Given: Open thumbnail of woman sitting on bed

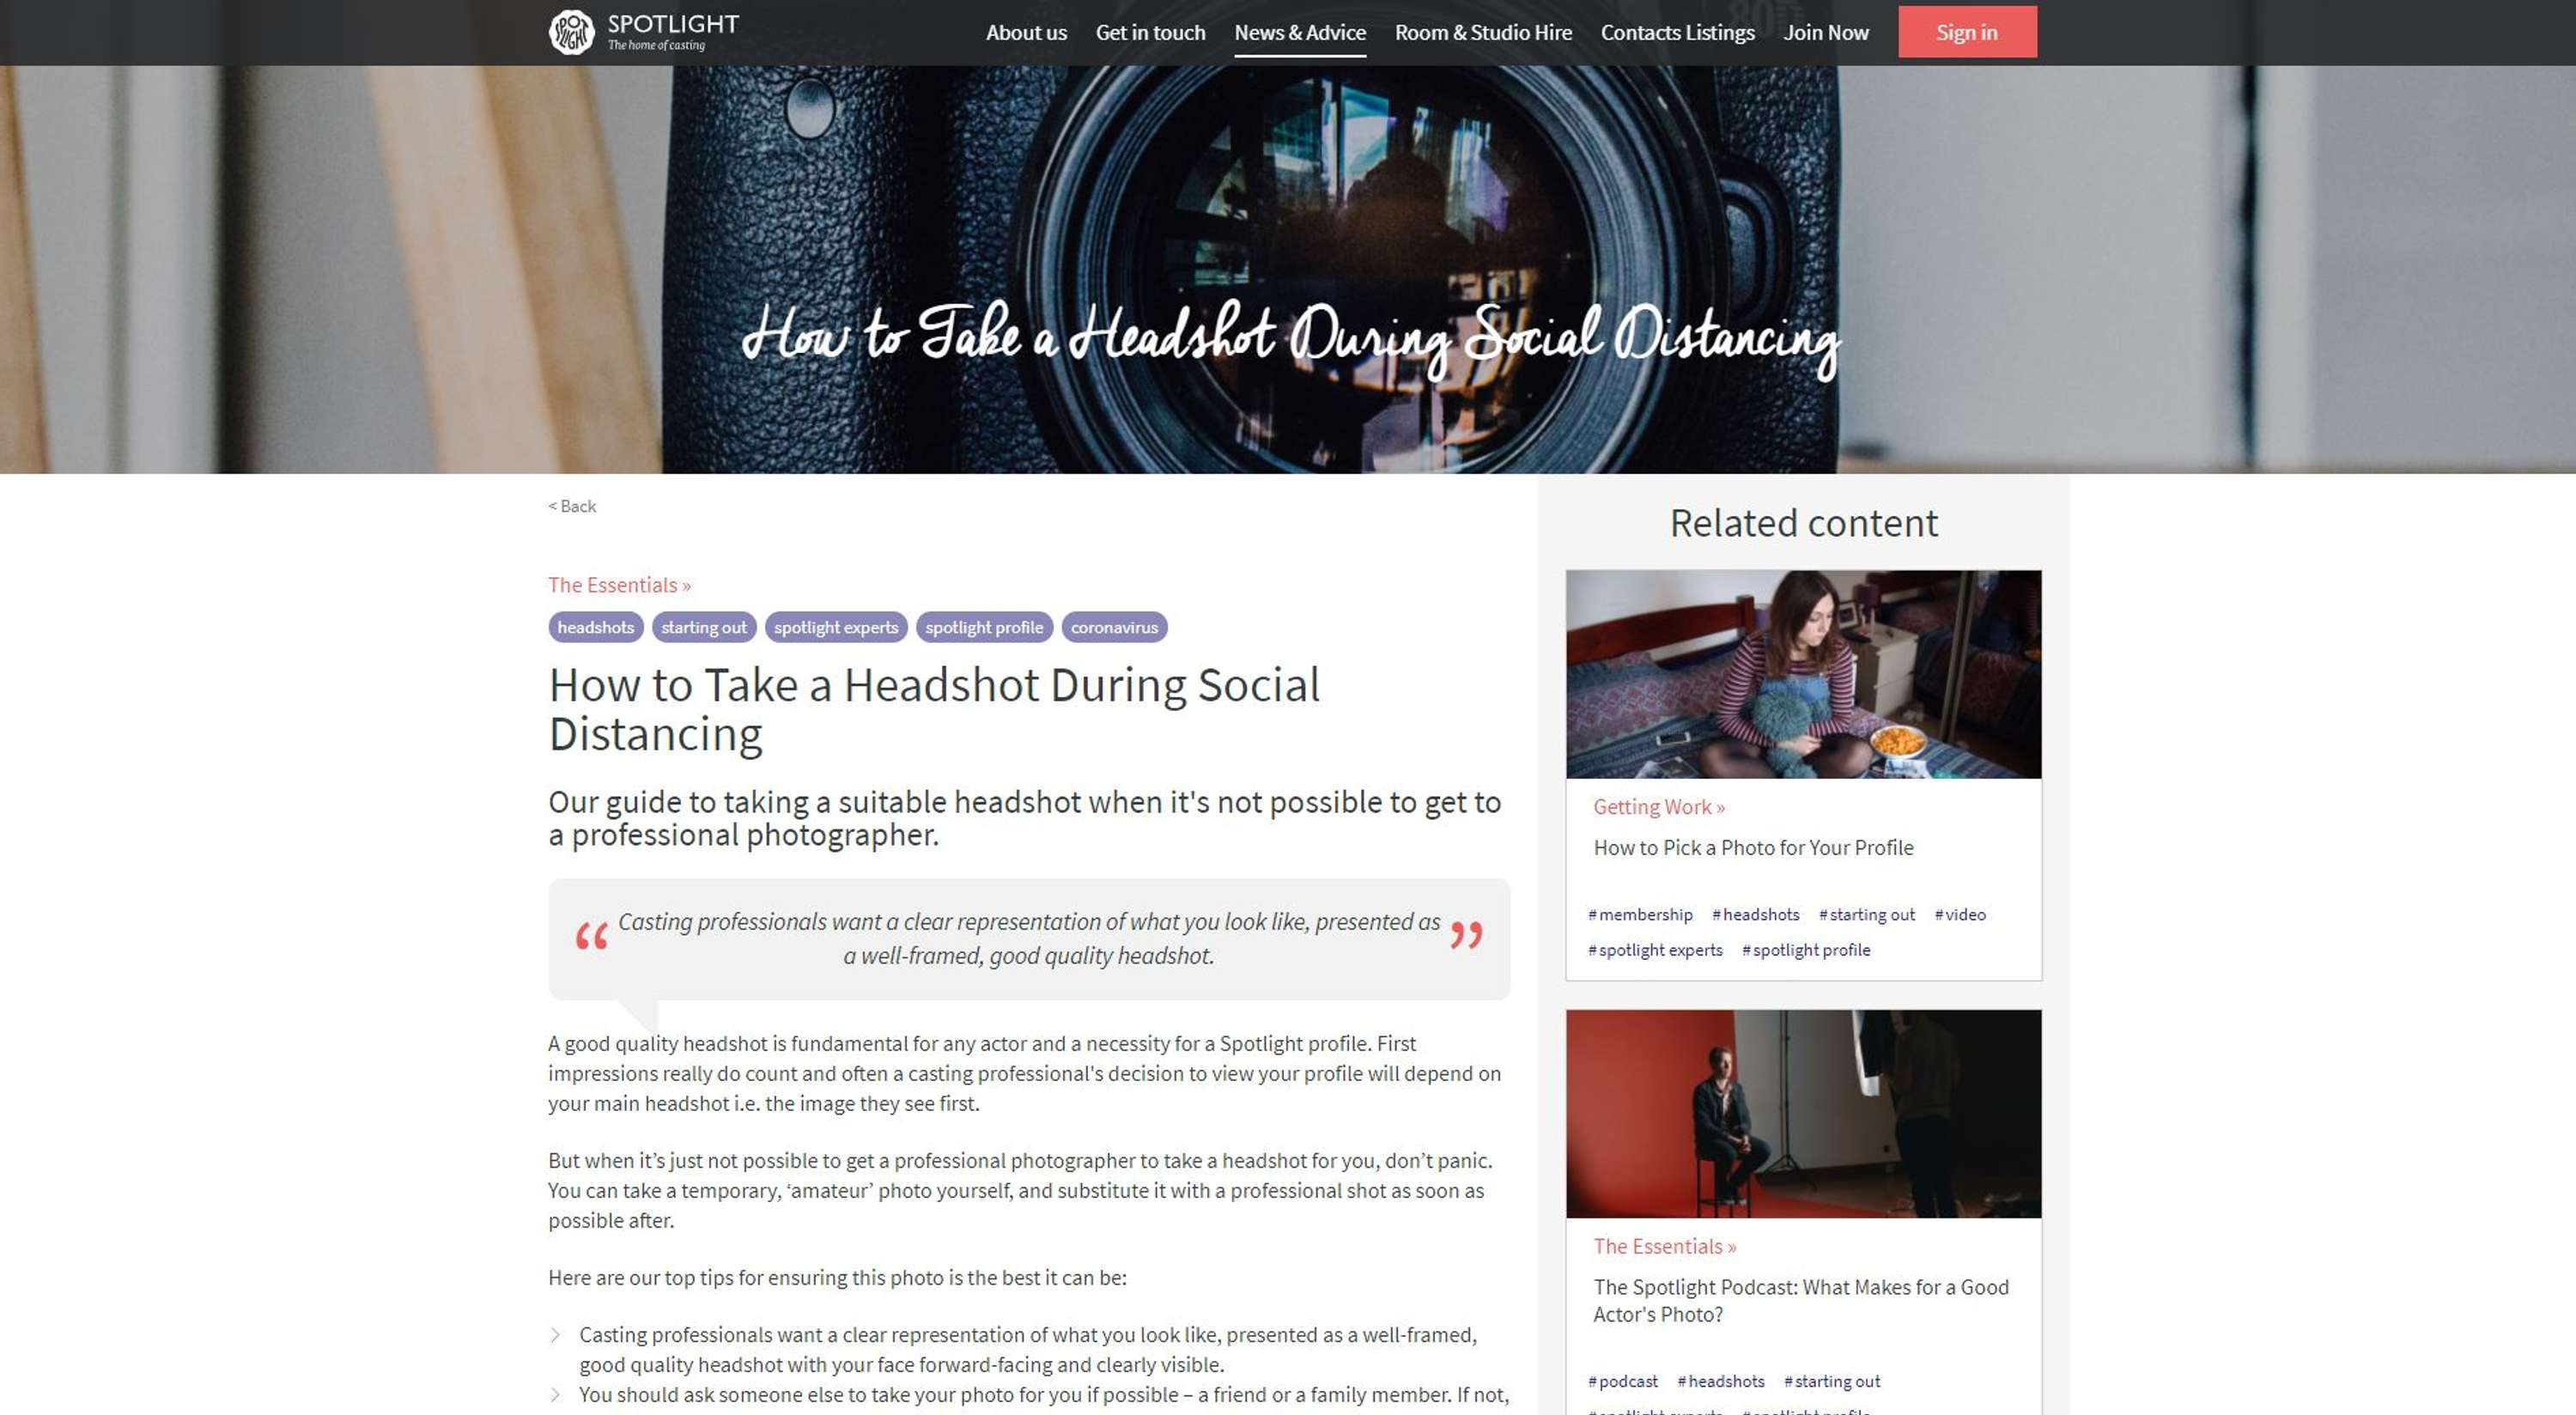Looking at the screenshot, I should click(1803, 674).
